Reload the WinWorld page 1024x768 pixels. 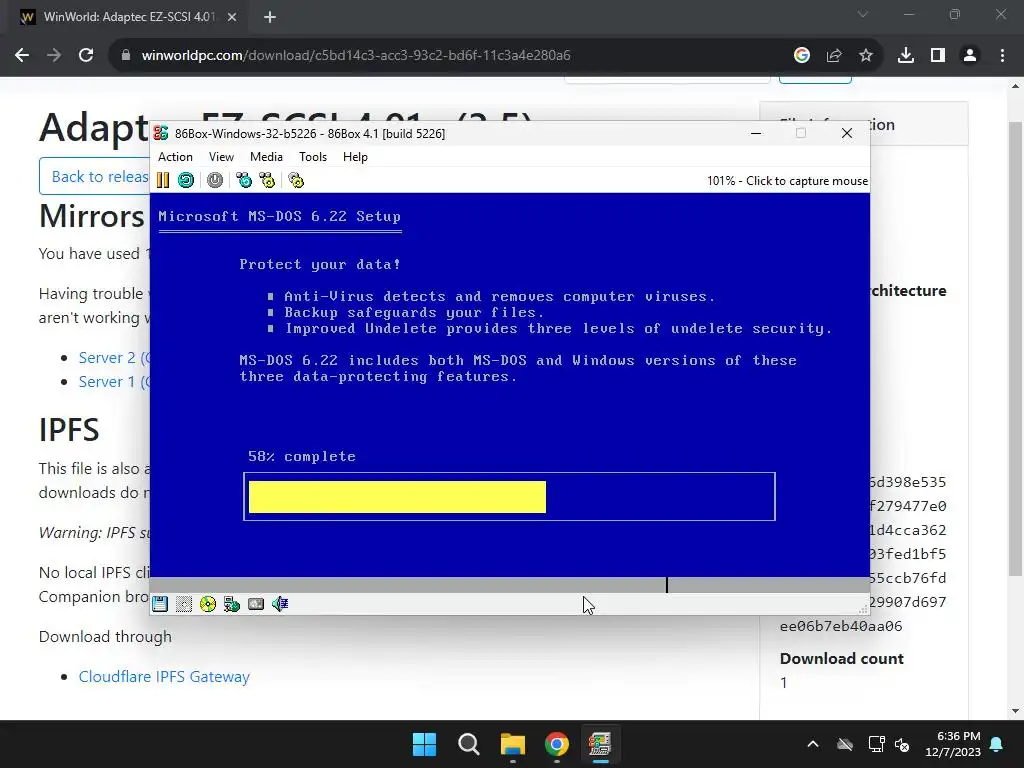click(86, 56)
